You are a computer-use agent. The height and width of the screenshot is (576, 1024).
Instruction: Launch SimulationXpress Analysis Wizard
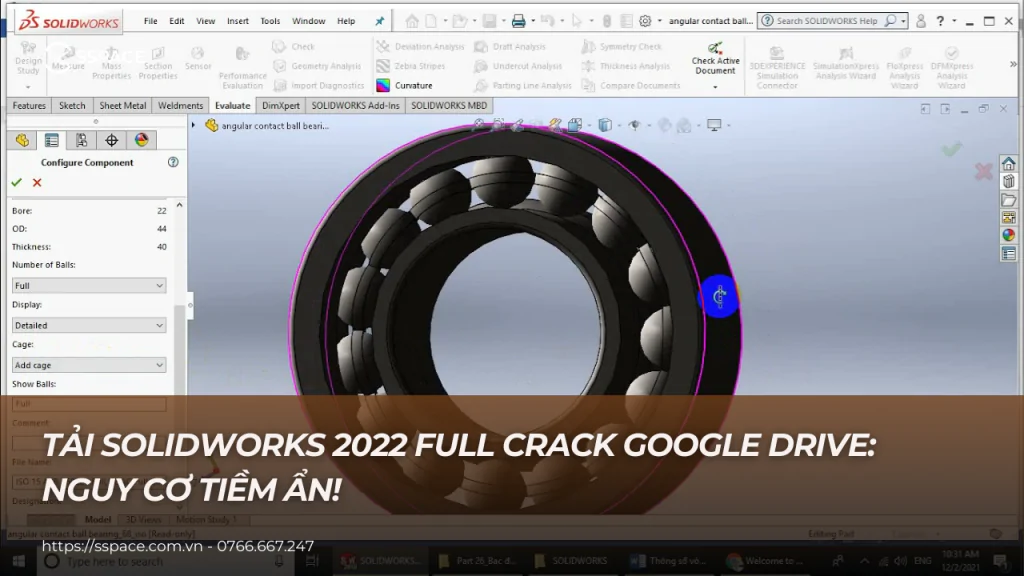(846, 63)
